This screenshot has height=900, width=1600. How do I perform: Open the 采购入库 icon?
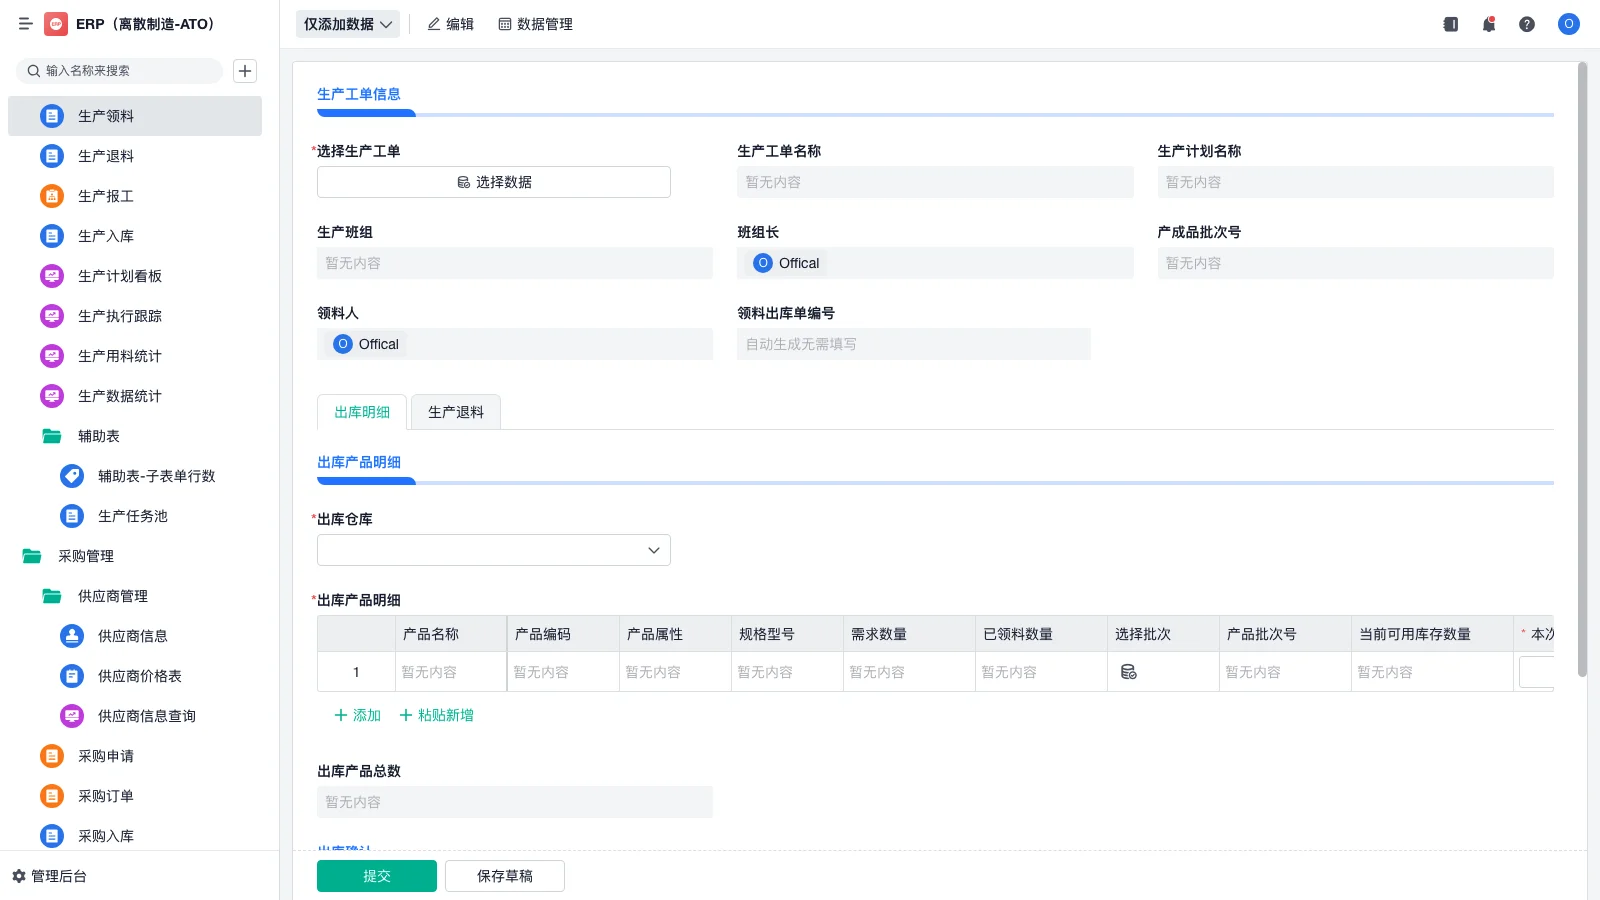pyautogui.click(x=52, y=836)
